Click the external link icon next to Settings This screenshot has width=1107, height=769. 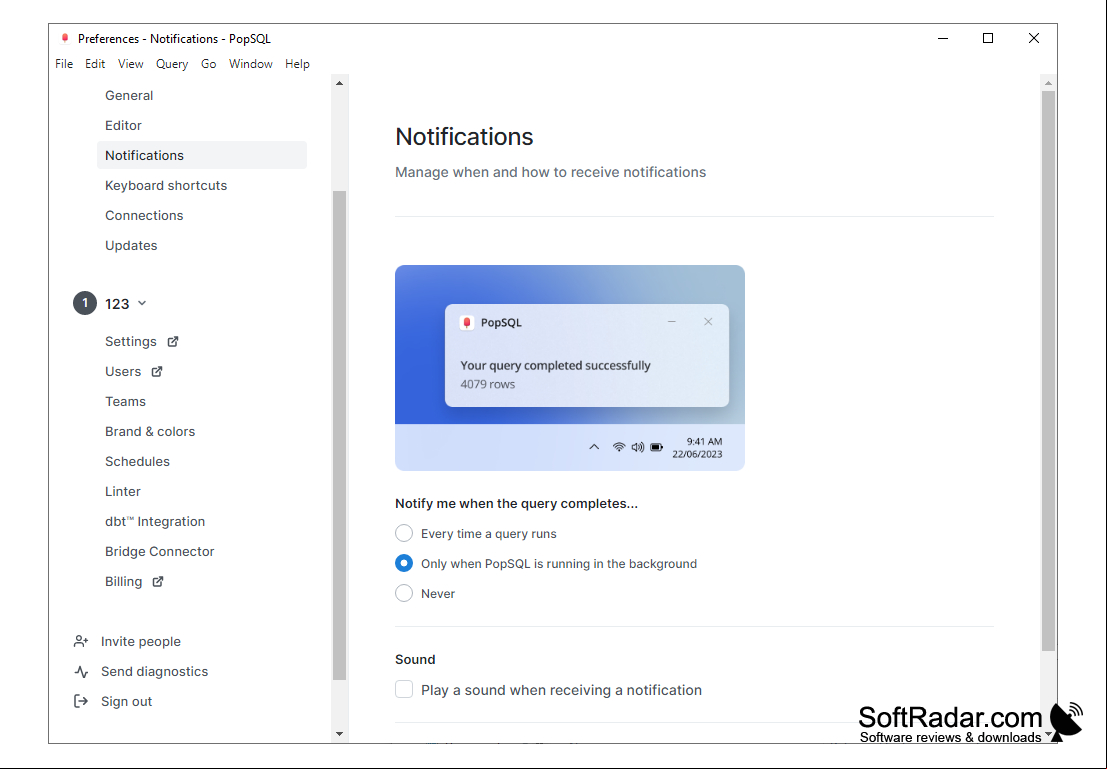173,342
